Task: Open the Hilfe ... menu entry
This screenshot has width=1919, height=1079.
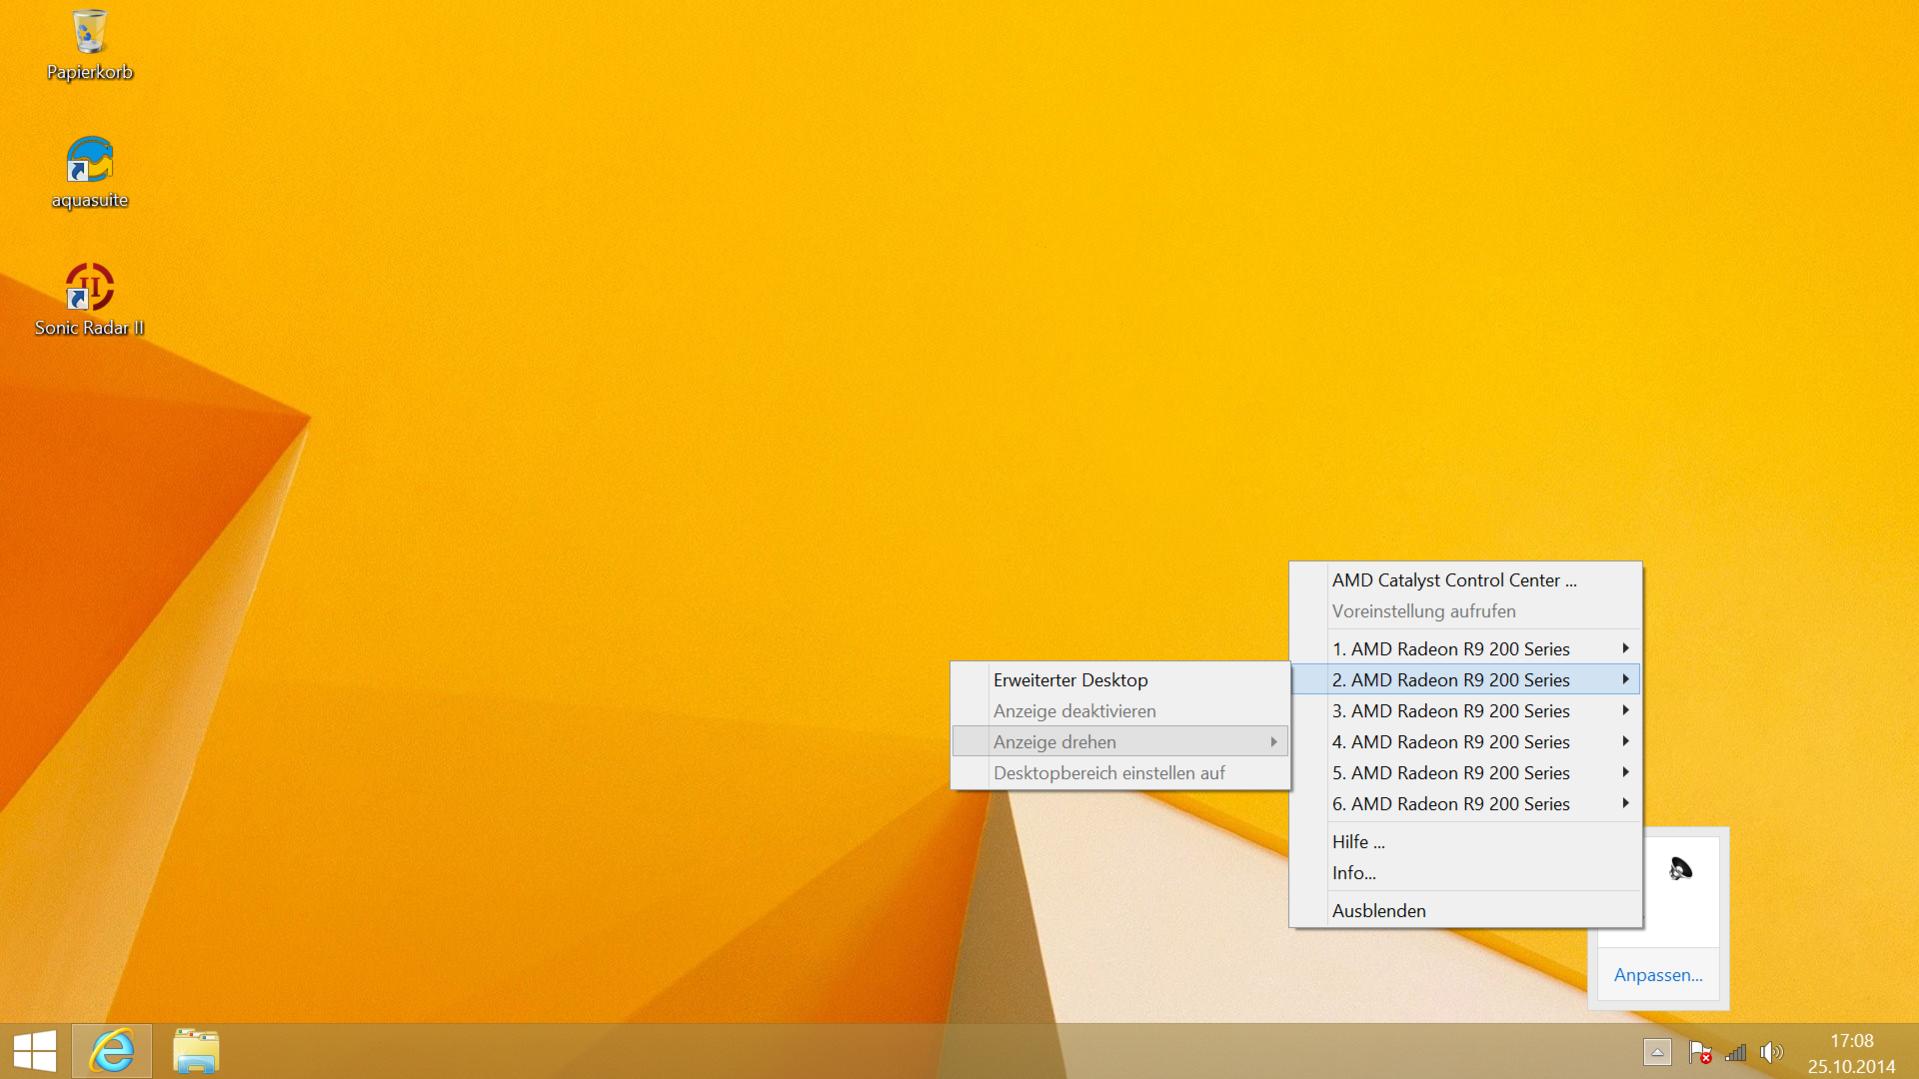Action: tap(1466, 842)
